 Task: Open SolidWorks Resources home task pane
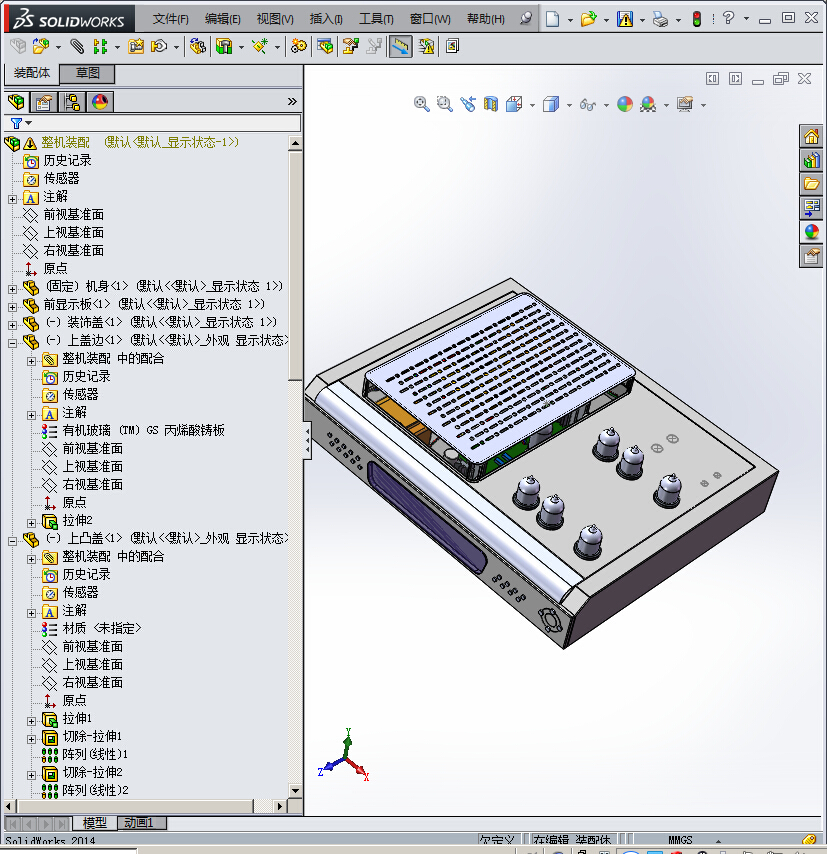811,136
